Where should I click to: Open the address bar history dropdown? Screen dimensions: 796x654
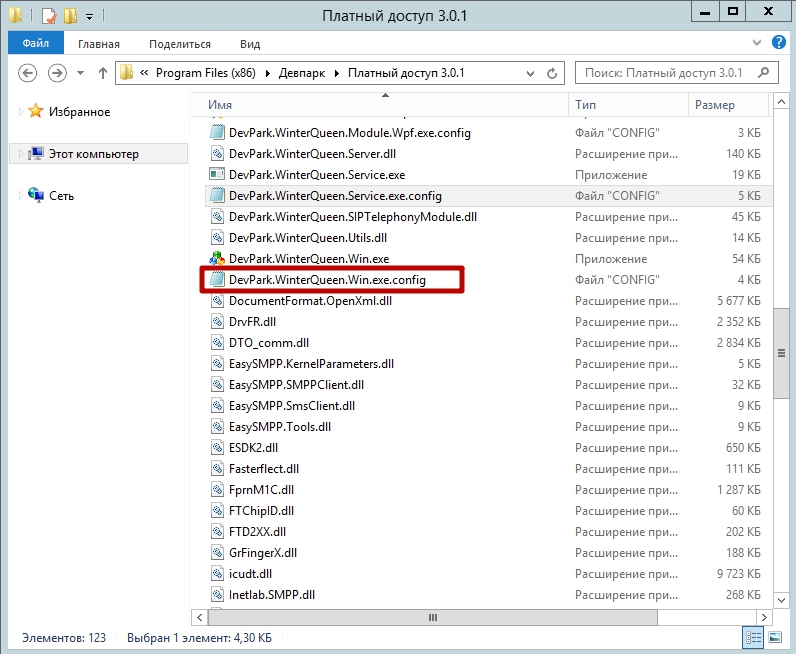click(534, 73)
